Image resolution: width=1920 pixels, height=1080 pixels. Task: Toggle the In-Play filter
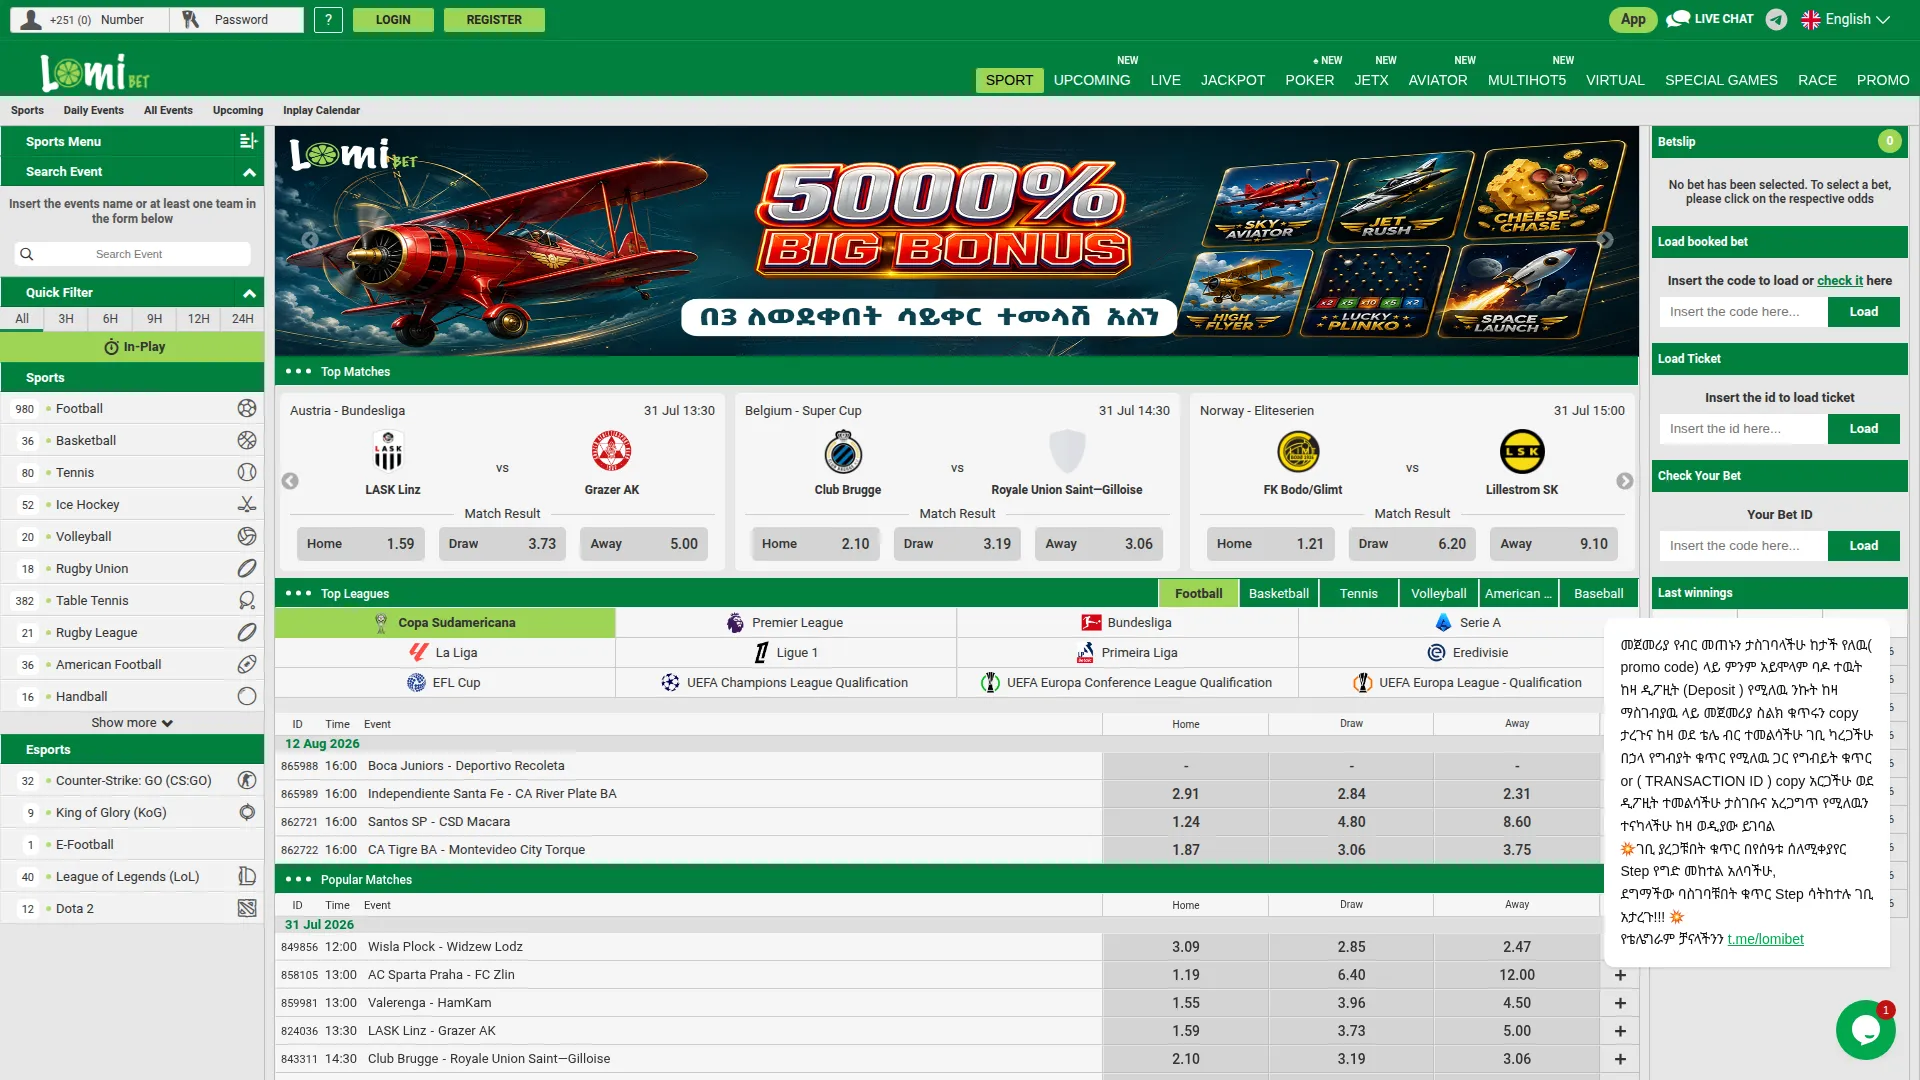click(132, 347)
